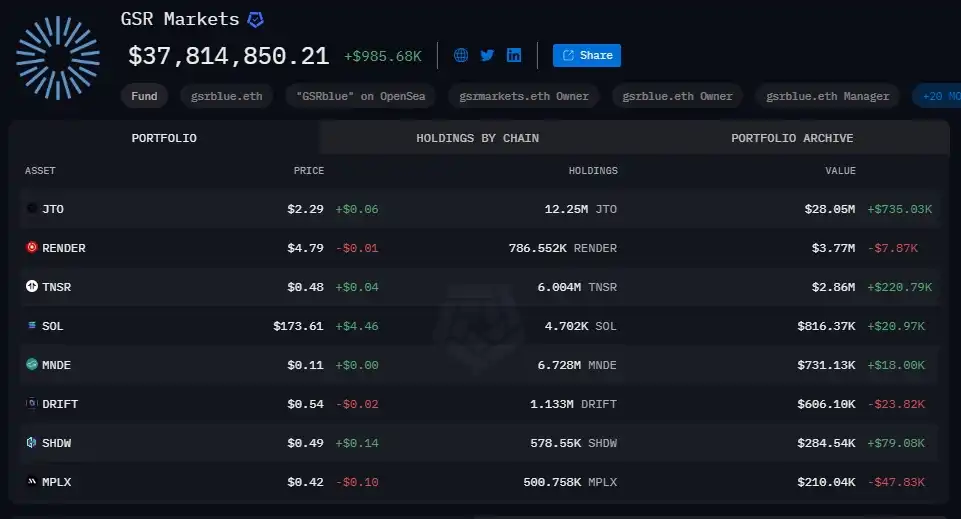Click the $284.54K SHDW value
The height and width of the screenshot is (519, 961).
coord(826,442)
